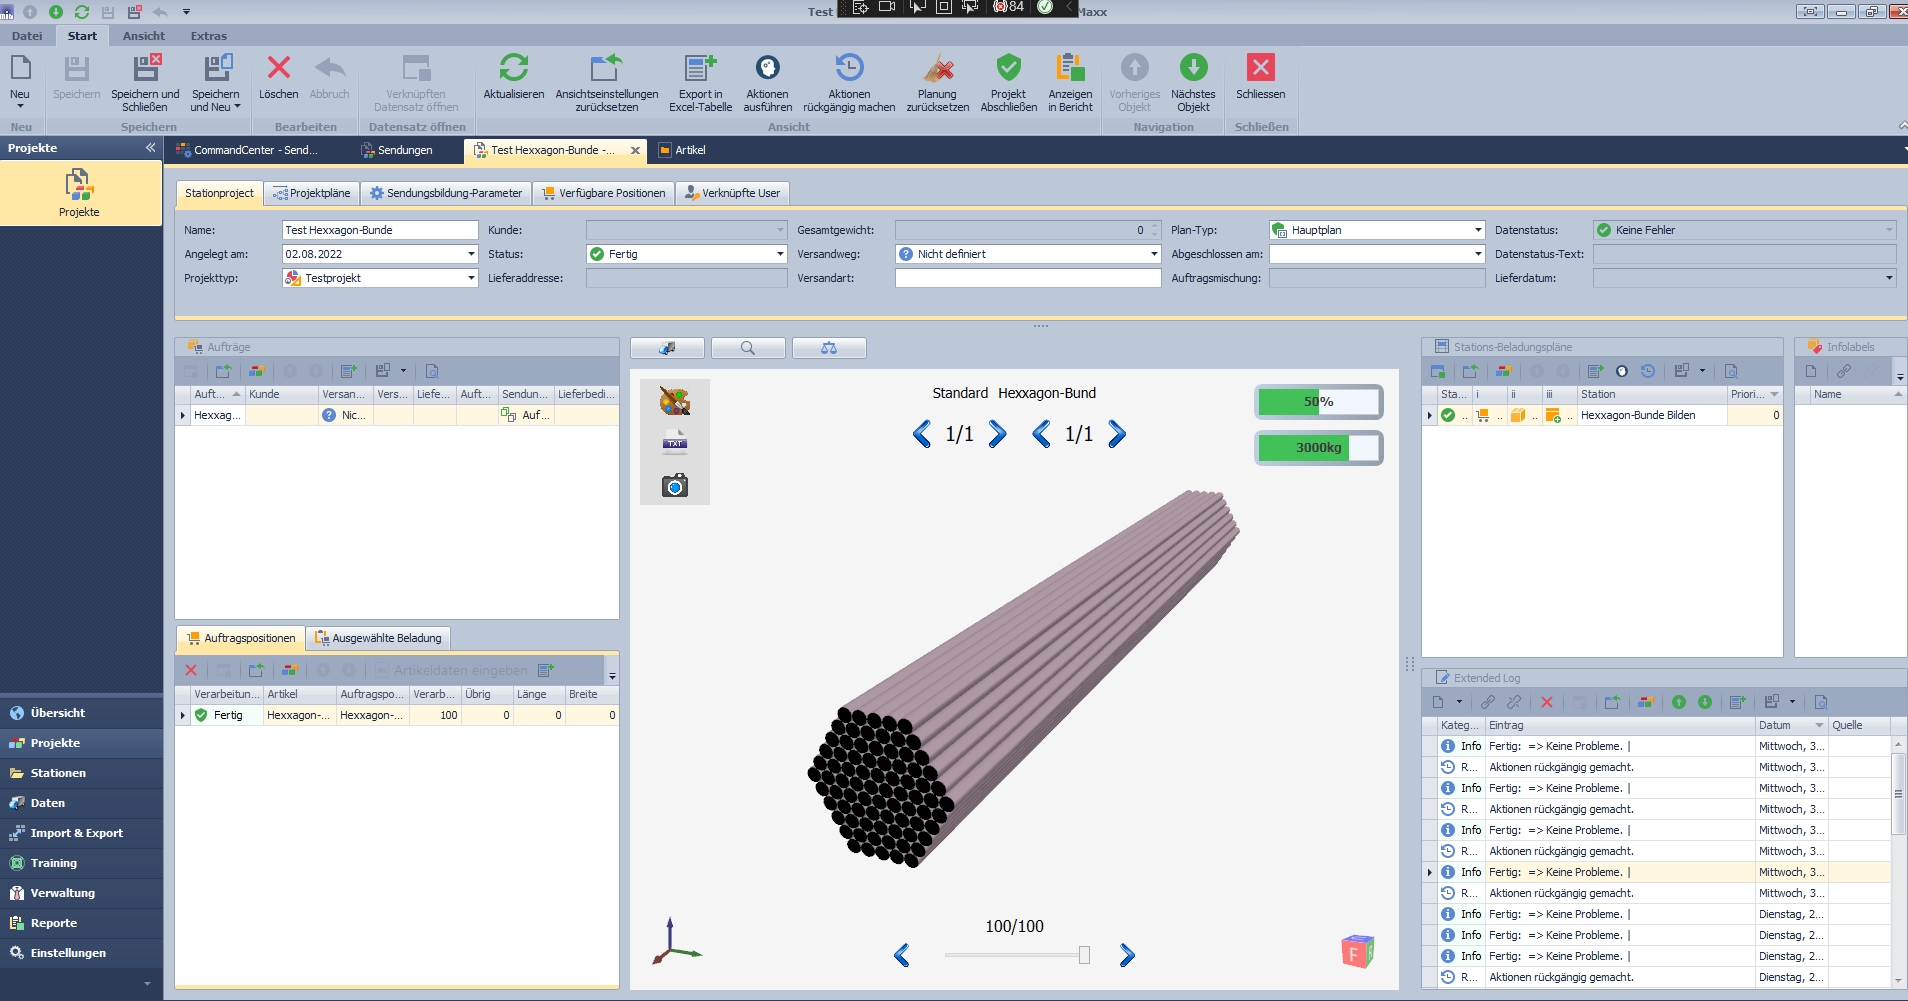Click the Projekt Abschließen shield icon
The width and height of the screenshot is (1908, 1001).
click(x=1008, y=68)
